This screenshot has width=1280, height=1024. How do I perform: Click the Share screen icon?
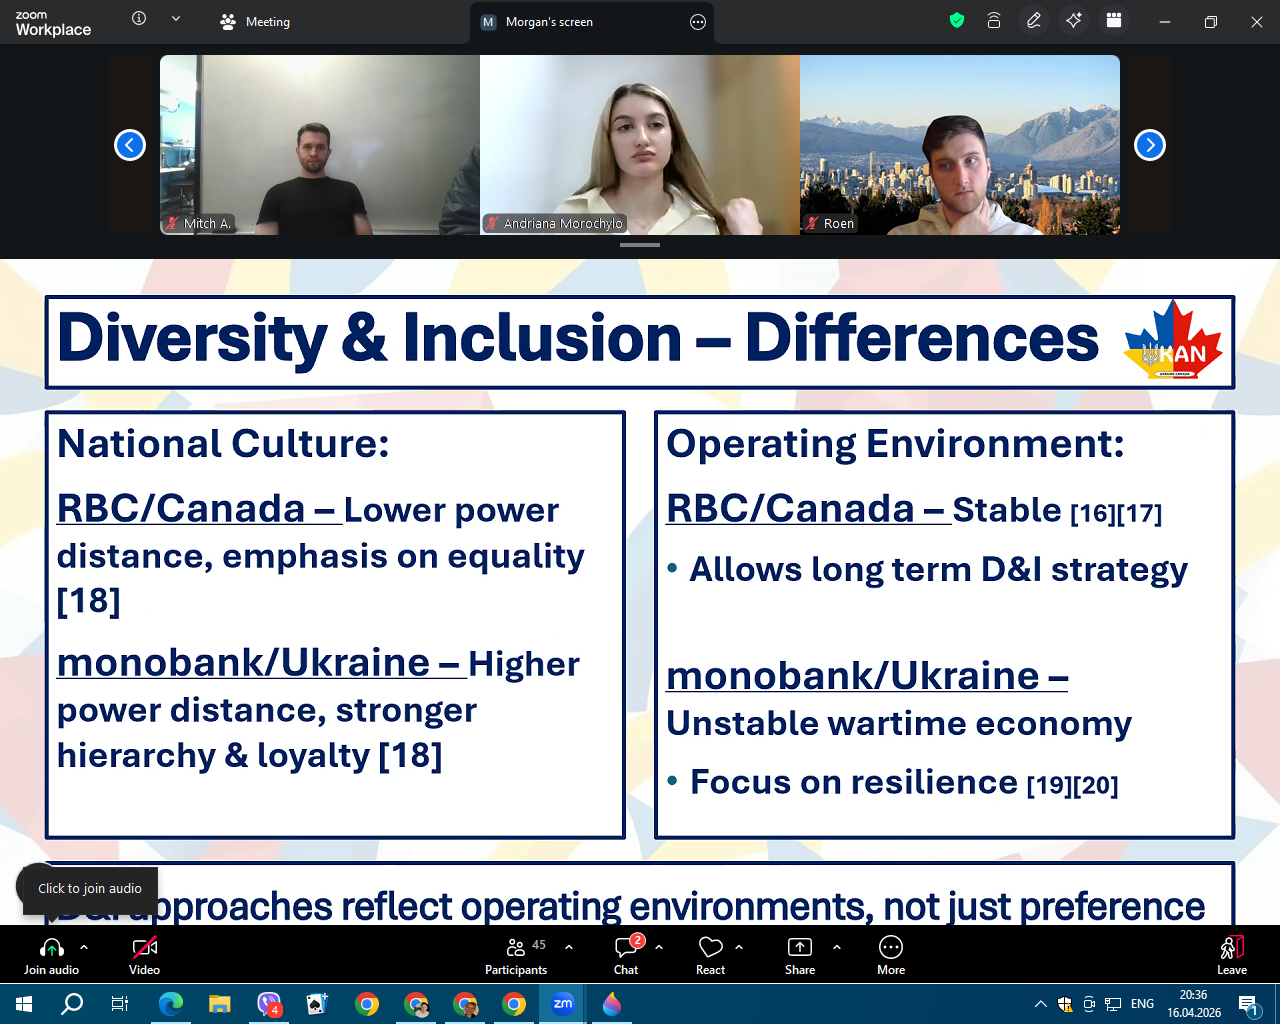pyautogui.click(x=800, y=954)
